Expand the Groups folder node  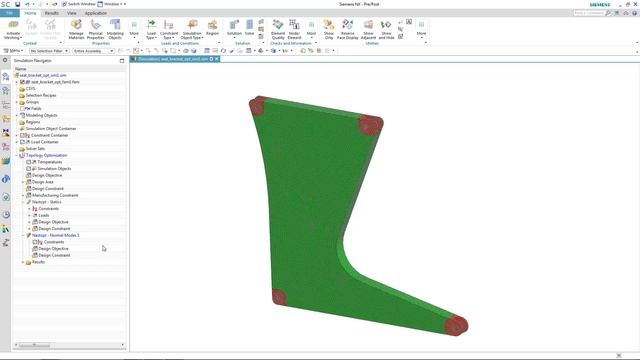pyautogui.click(x=17, y=102)
